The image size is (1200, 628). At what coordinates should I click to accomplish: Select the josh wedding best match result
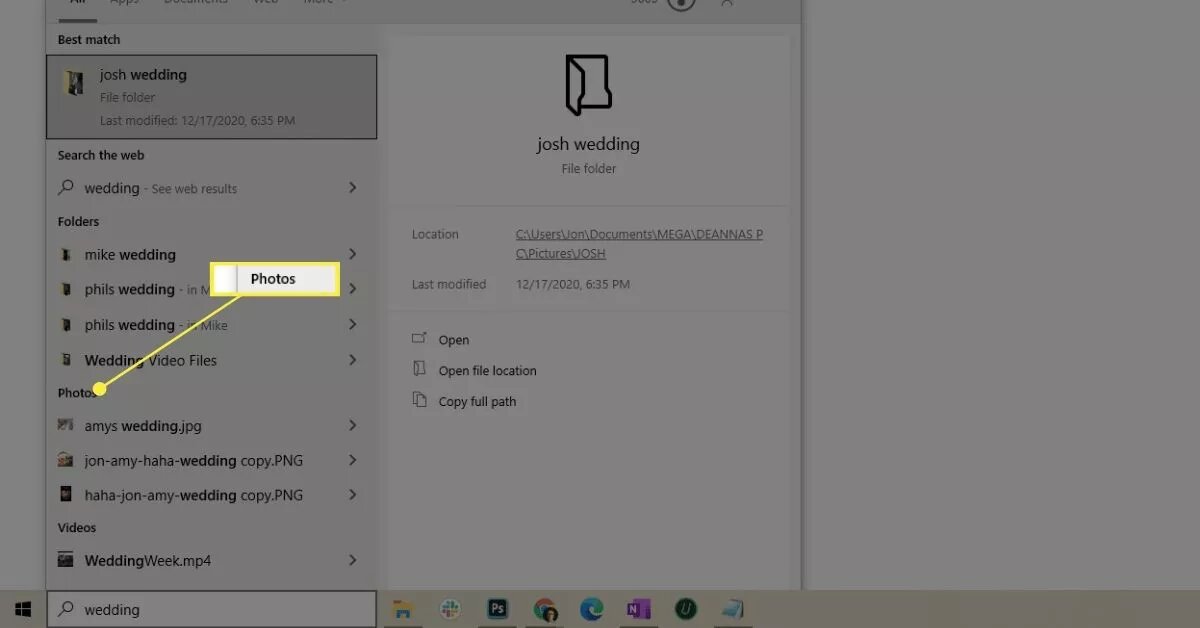(211, 96)
